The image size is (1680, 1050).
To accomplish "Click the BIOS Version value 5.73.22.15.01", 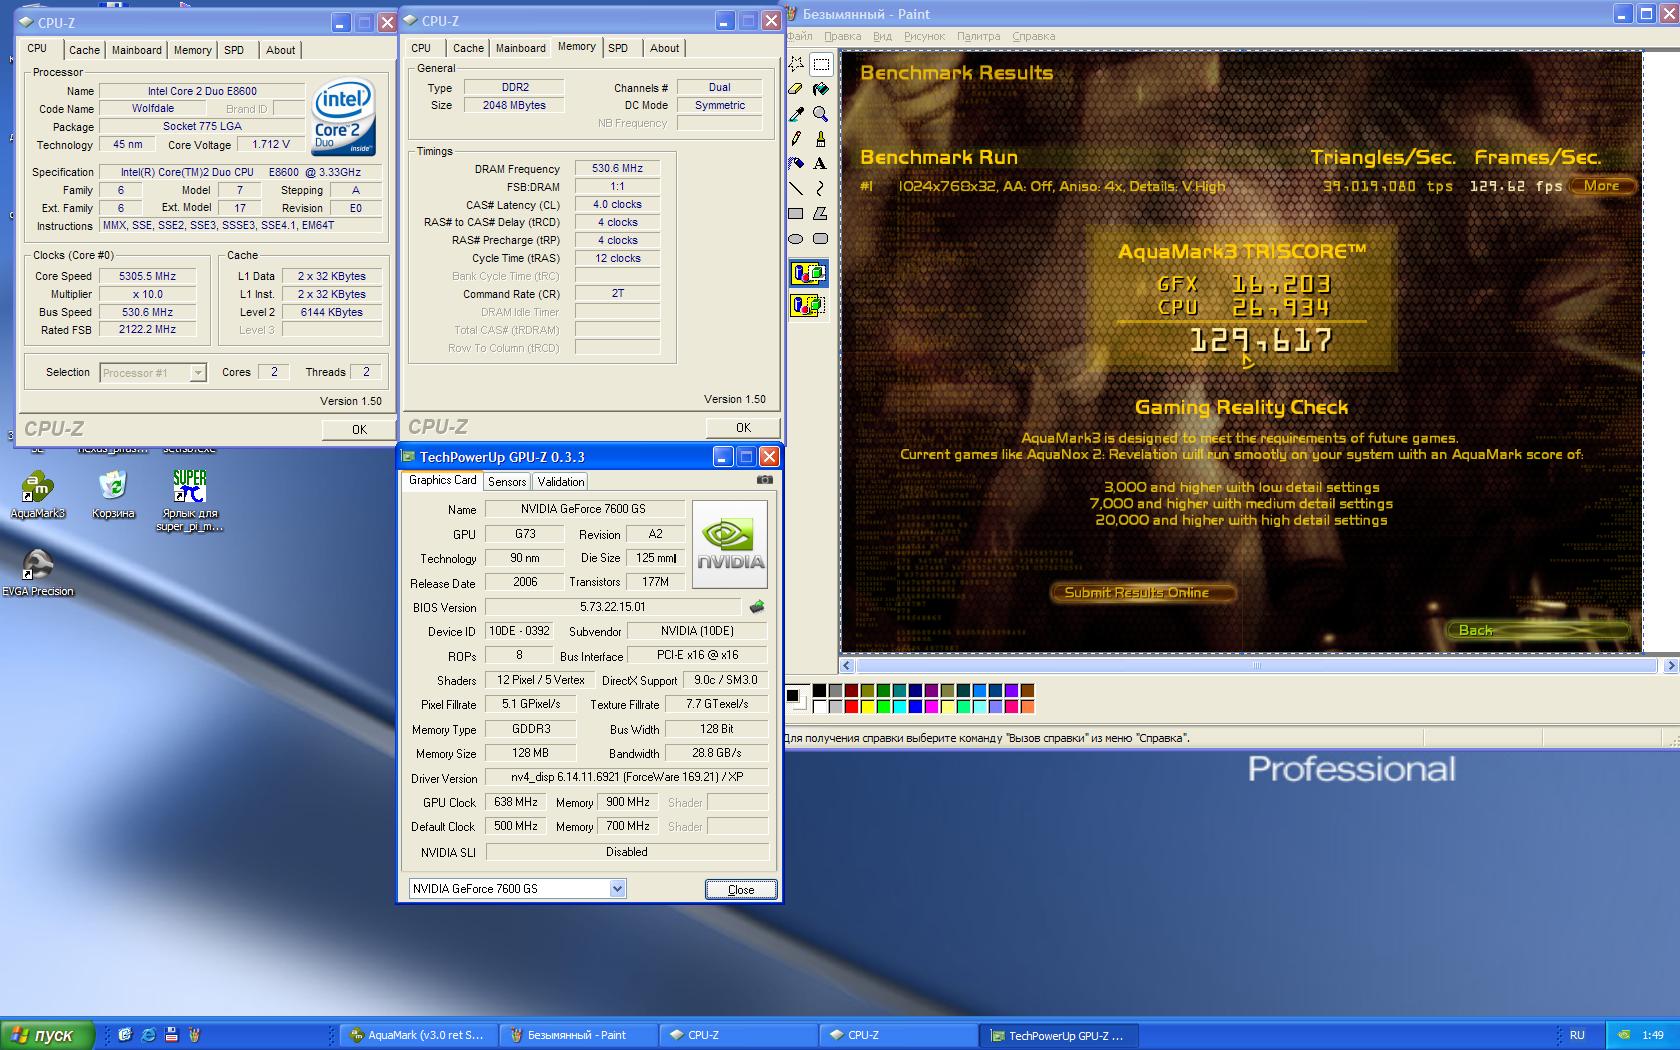I will click(x=612, y=607).
